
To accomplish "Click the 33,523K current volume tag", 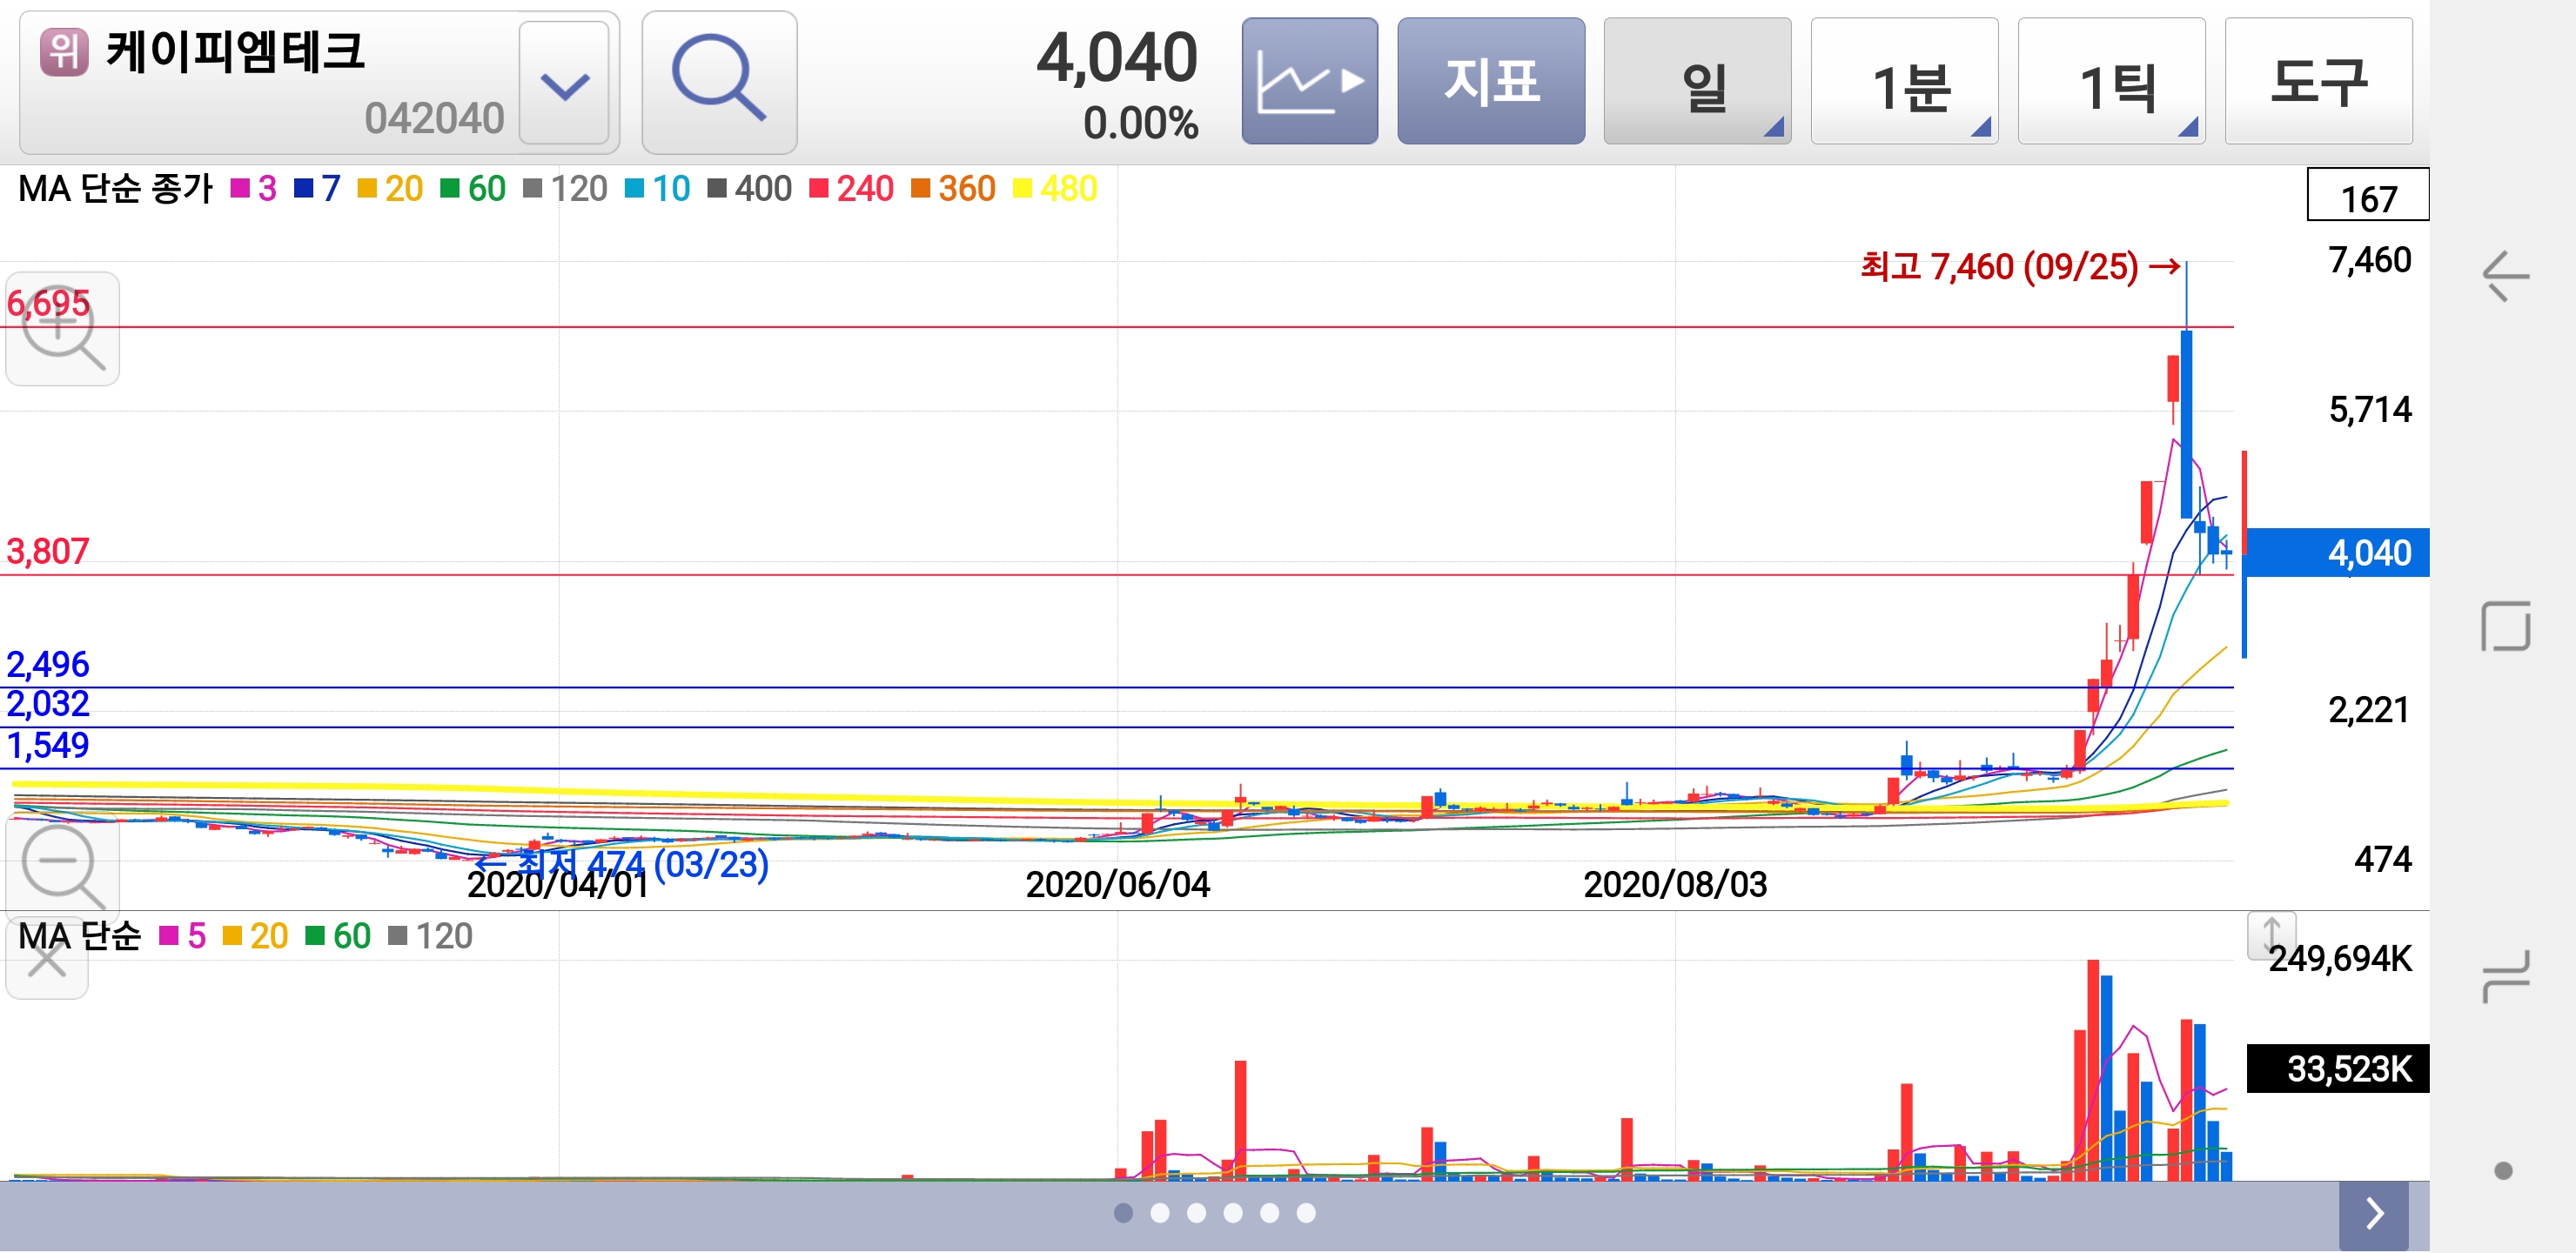I will tap(2337, 1069).
